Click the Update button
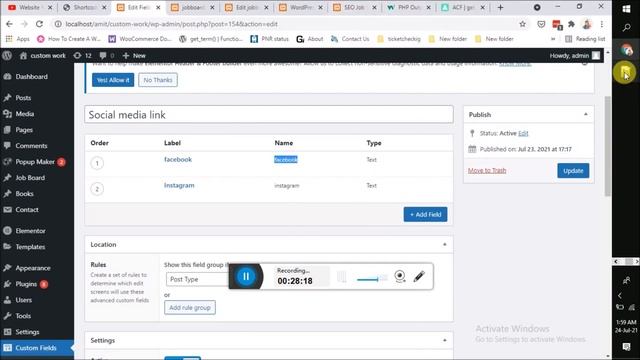The height and width of the screenshot is (360, 640). tap(573, 171)
